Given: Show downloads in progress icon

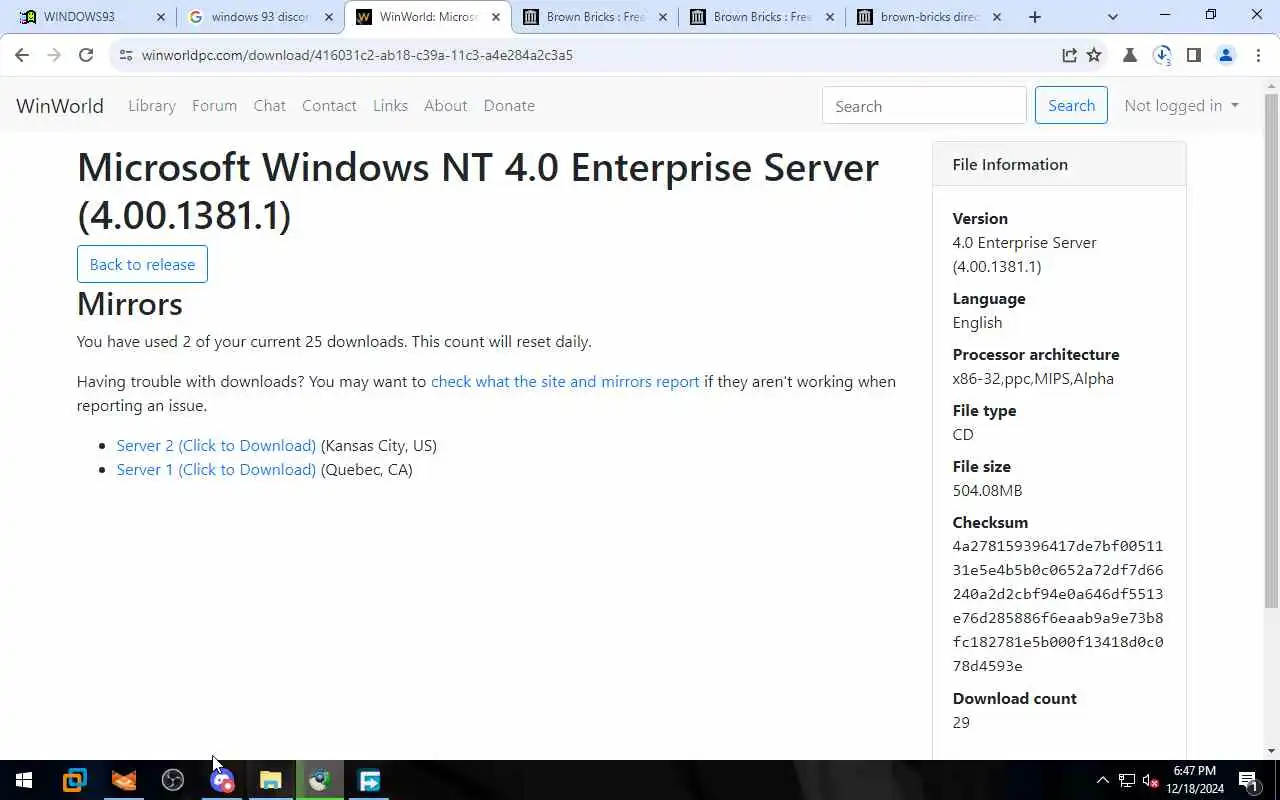Looking at the screenshot, I should [x=1162, y=55].
